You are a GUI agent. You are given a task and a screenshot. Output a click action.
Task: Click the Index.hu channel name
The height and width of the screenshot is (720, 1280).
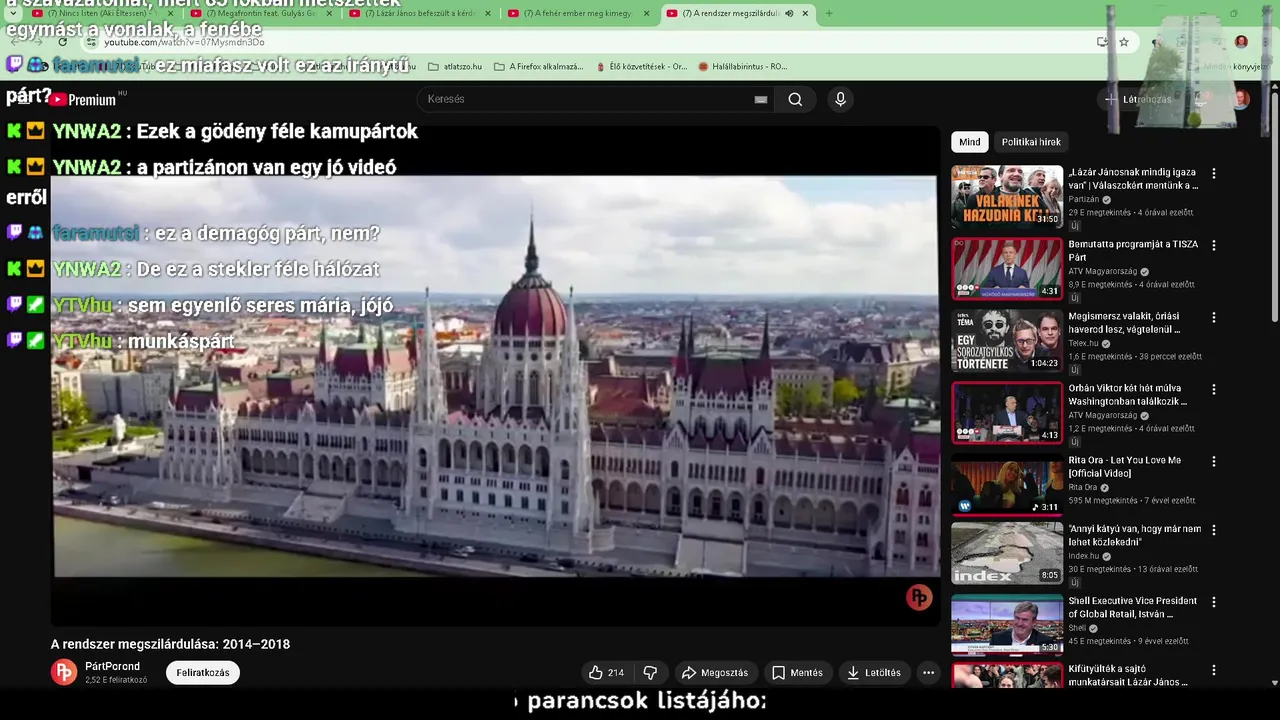(x=1084, y=556)
